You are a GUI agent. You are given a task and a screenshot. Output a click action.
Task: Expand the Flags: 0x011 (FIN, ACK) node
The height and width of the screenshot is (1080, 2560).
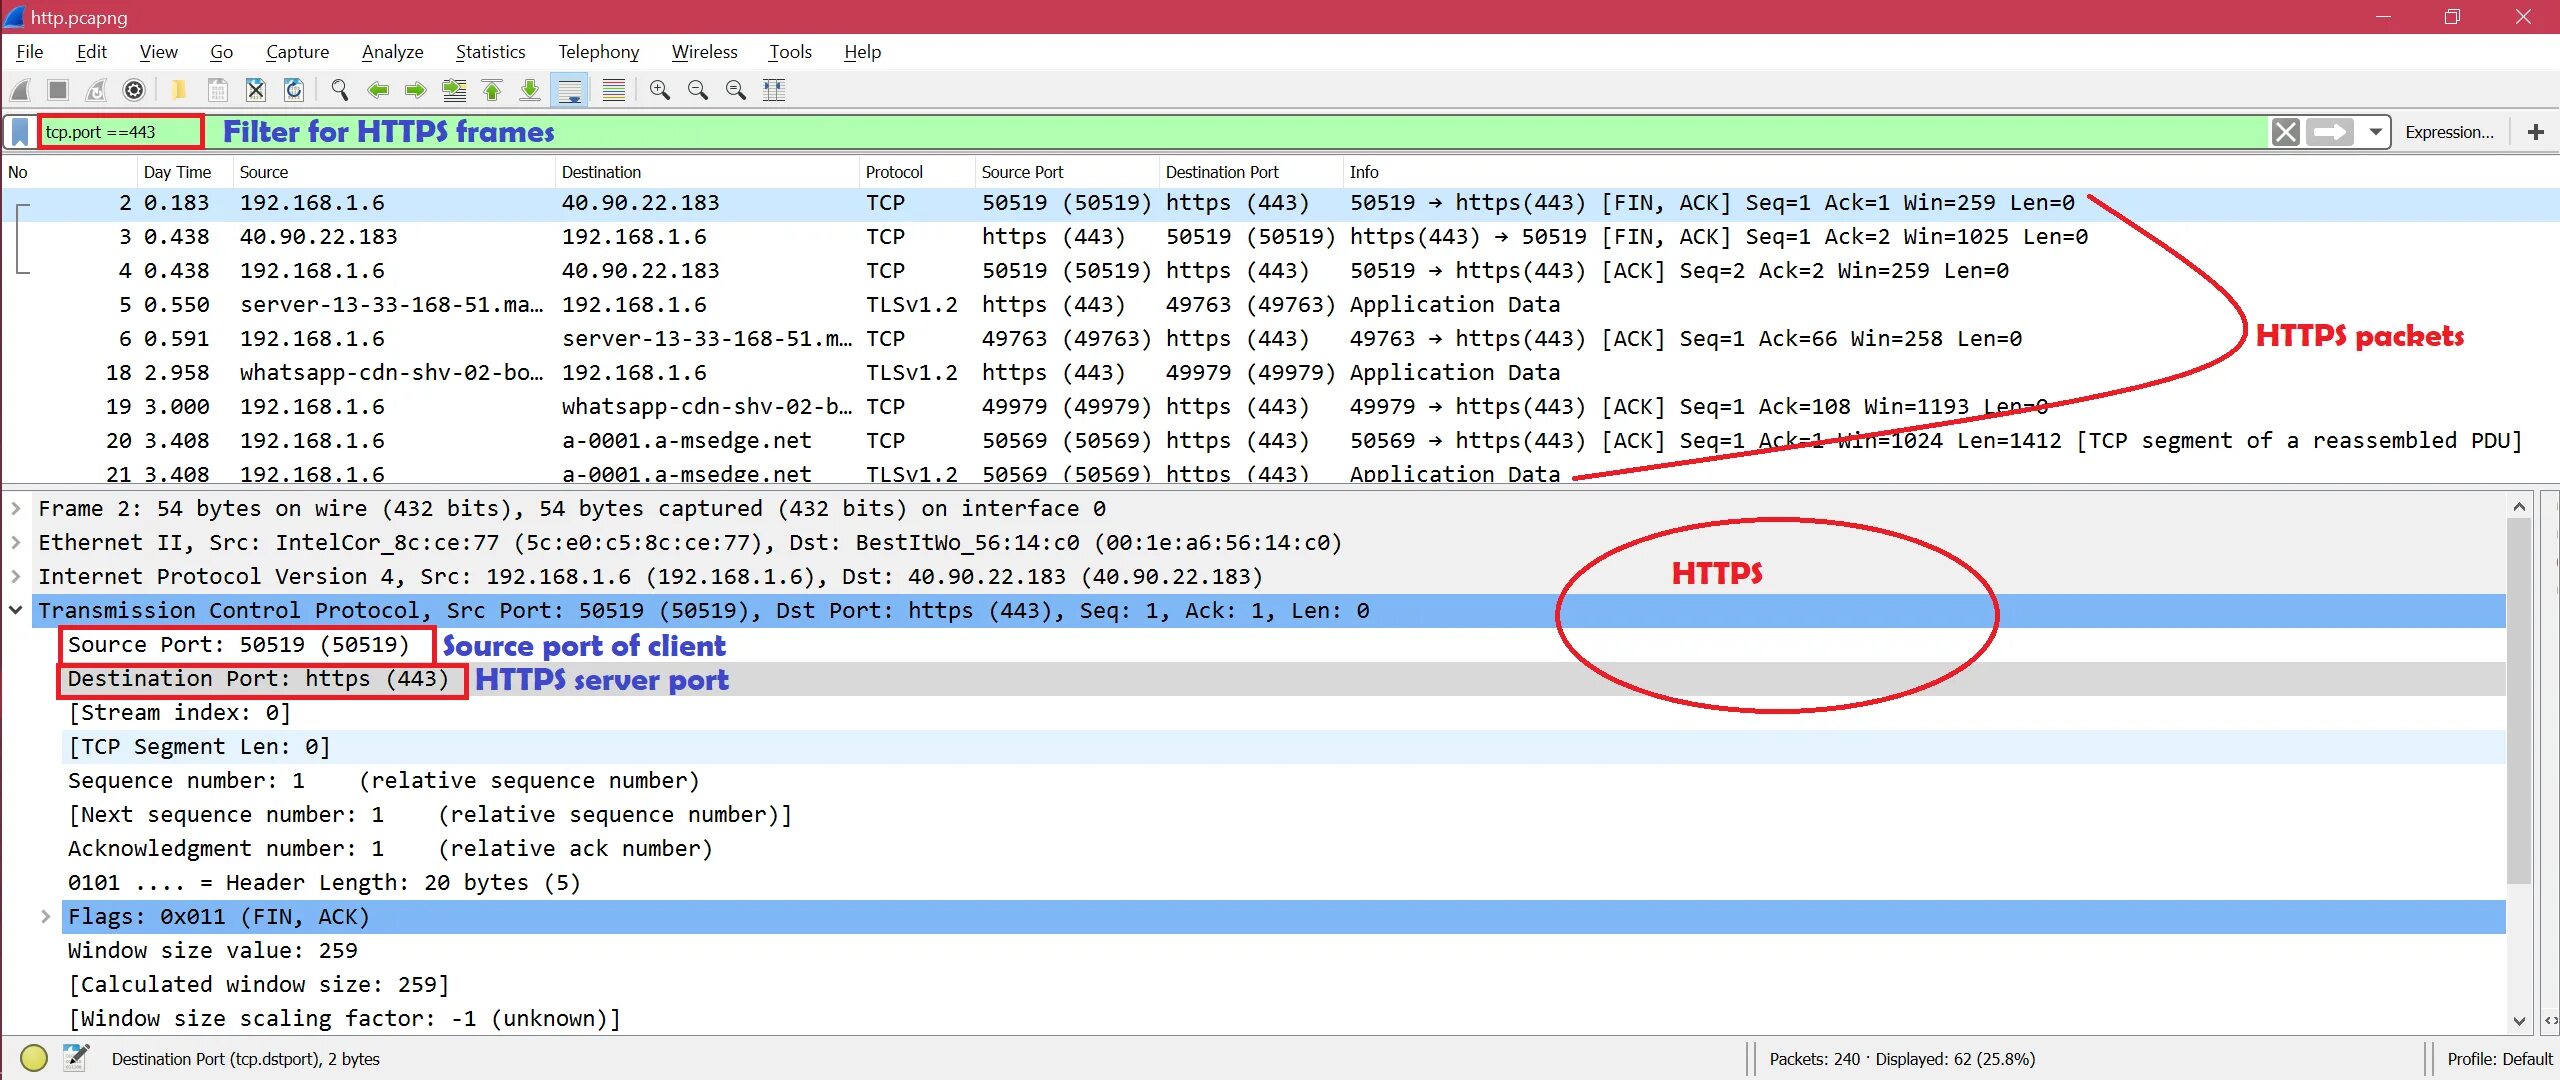coord(46,916)
